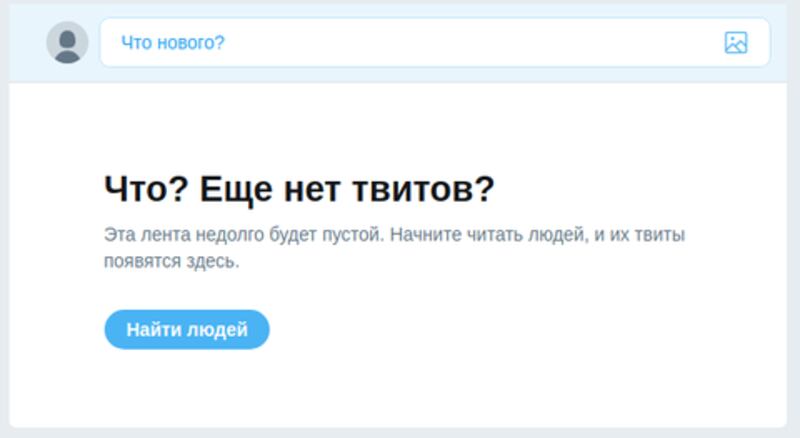This screenshot has width=800, height=438.
Task: Click the mountain picture icon at right edge
Action: click(x=736, y=43)
